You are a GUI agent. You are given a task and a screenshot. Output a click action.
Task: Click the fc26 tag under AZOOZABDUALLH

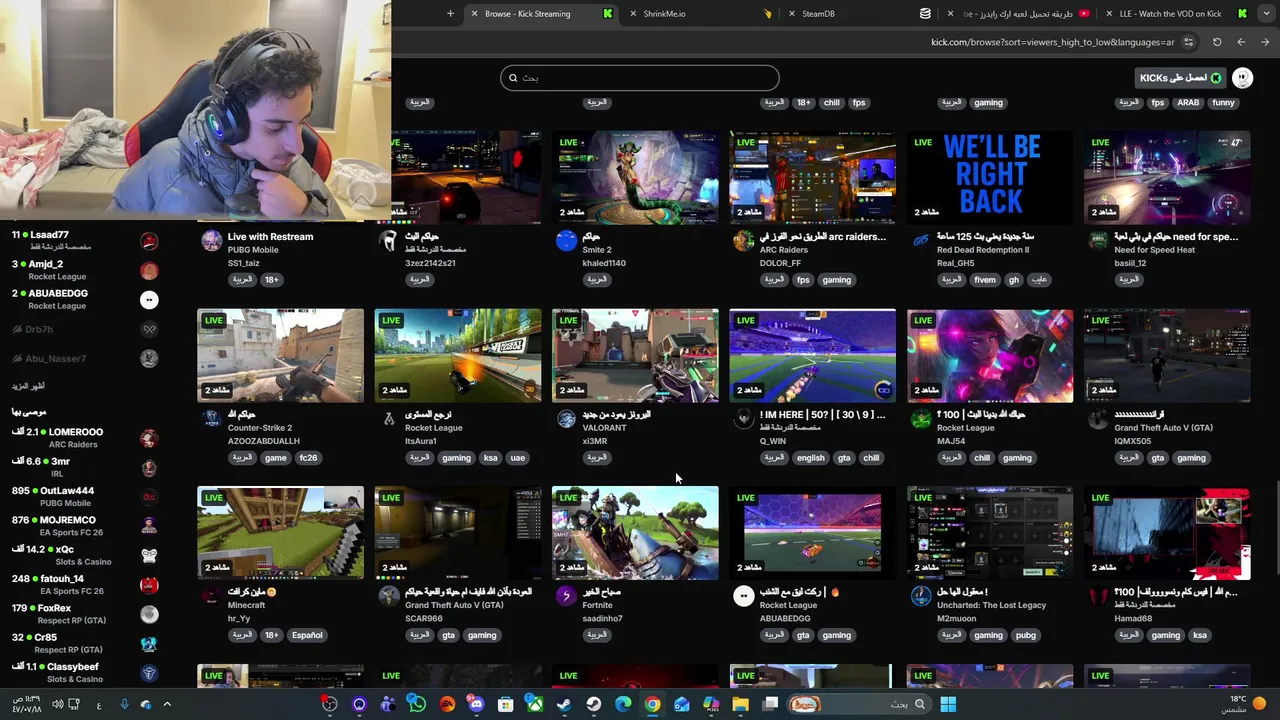(x=308, y=458)
